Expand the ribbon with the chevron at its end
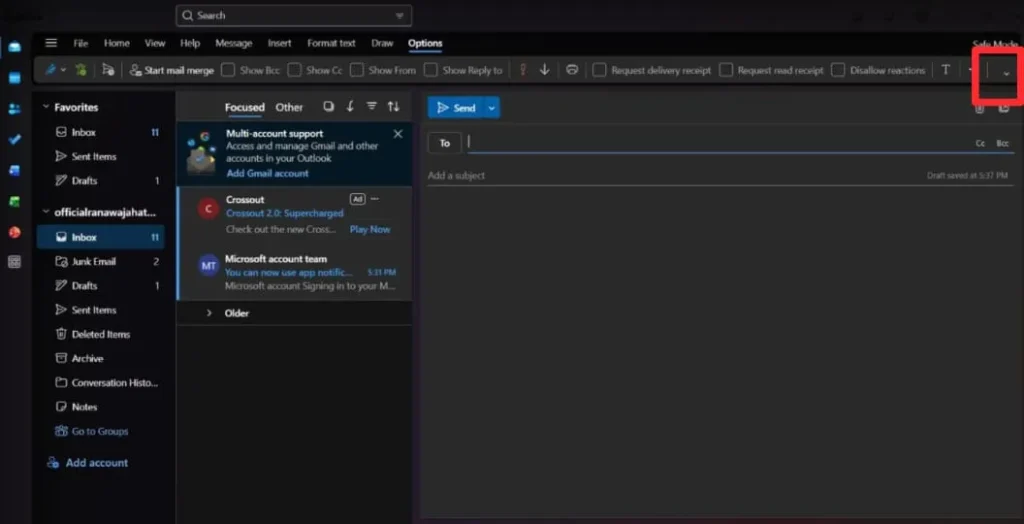Image resolution: width=1024 pixels, height=524 pixels. [x=1006, y=73]
